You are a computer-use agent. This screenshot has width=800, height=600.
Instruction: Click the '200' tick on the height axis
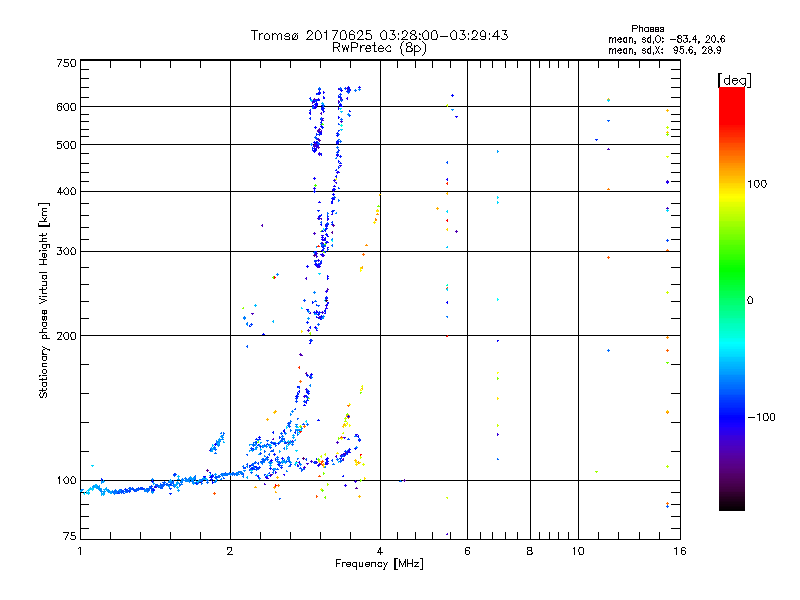(66, 336)
